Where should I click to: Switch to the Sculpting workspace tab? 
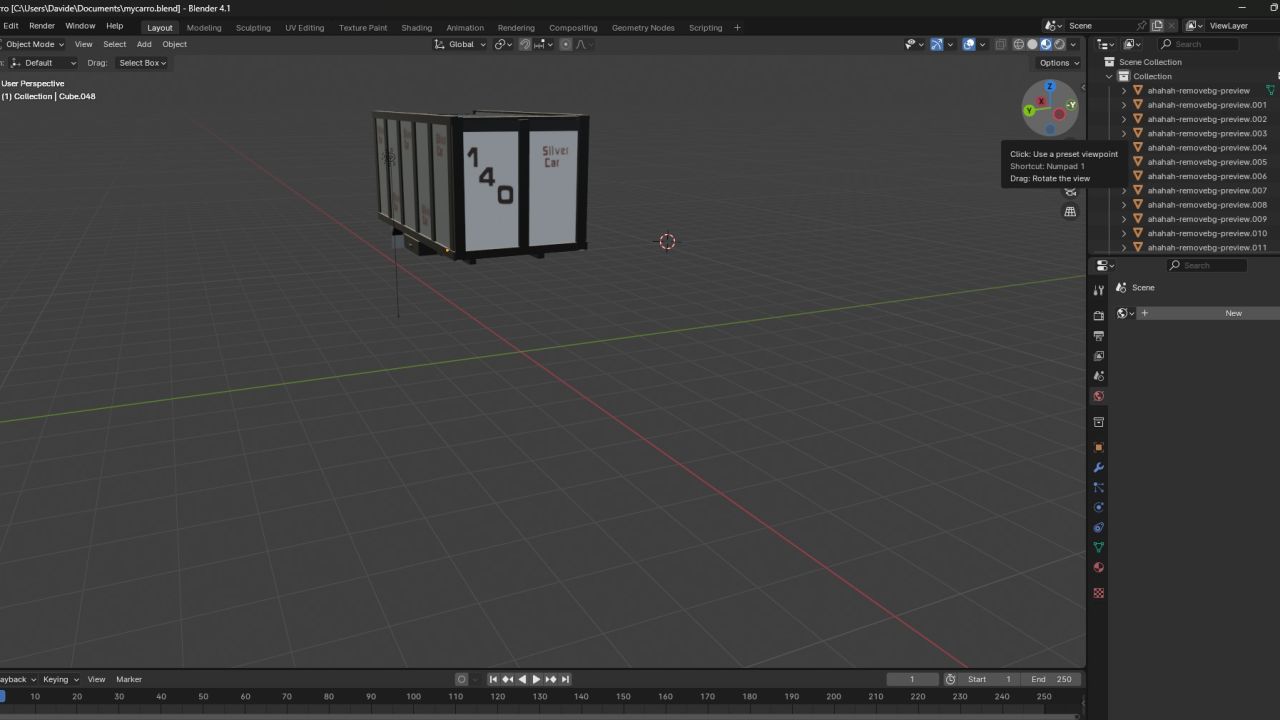click(253, 27)
